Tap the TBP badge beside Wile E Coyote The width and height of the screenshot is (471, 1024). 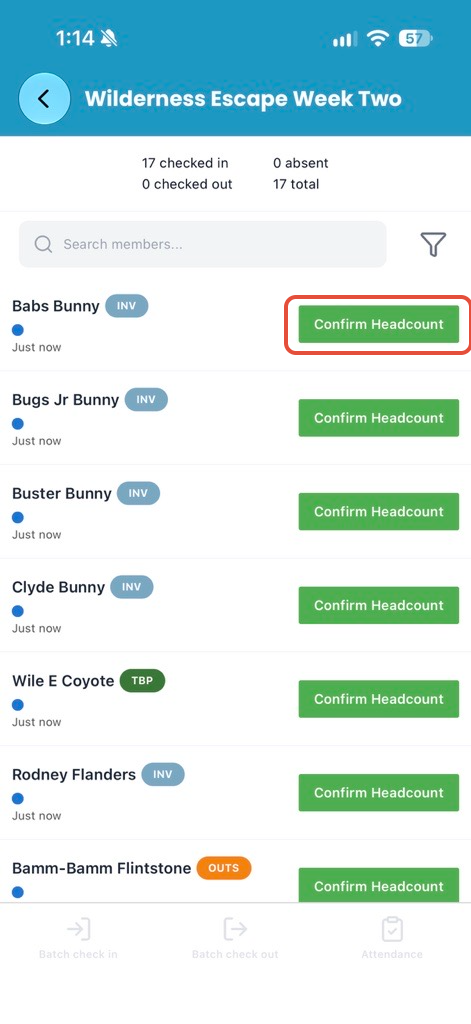tap(142, 680)
